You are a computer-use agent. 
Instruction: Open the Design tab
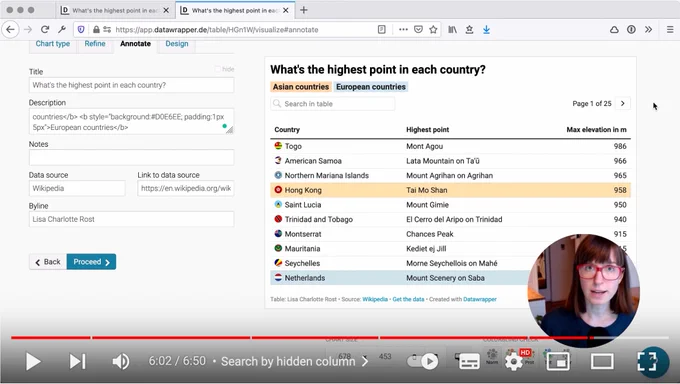point(177,43)
